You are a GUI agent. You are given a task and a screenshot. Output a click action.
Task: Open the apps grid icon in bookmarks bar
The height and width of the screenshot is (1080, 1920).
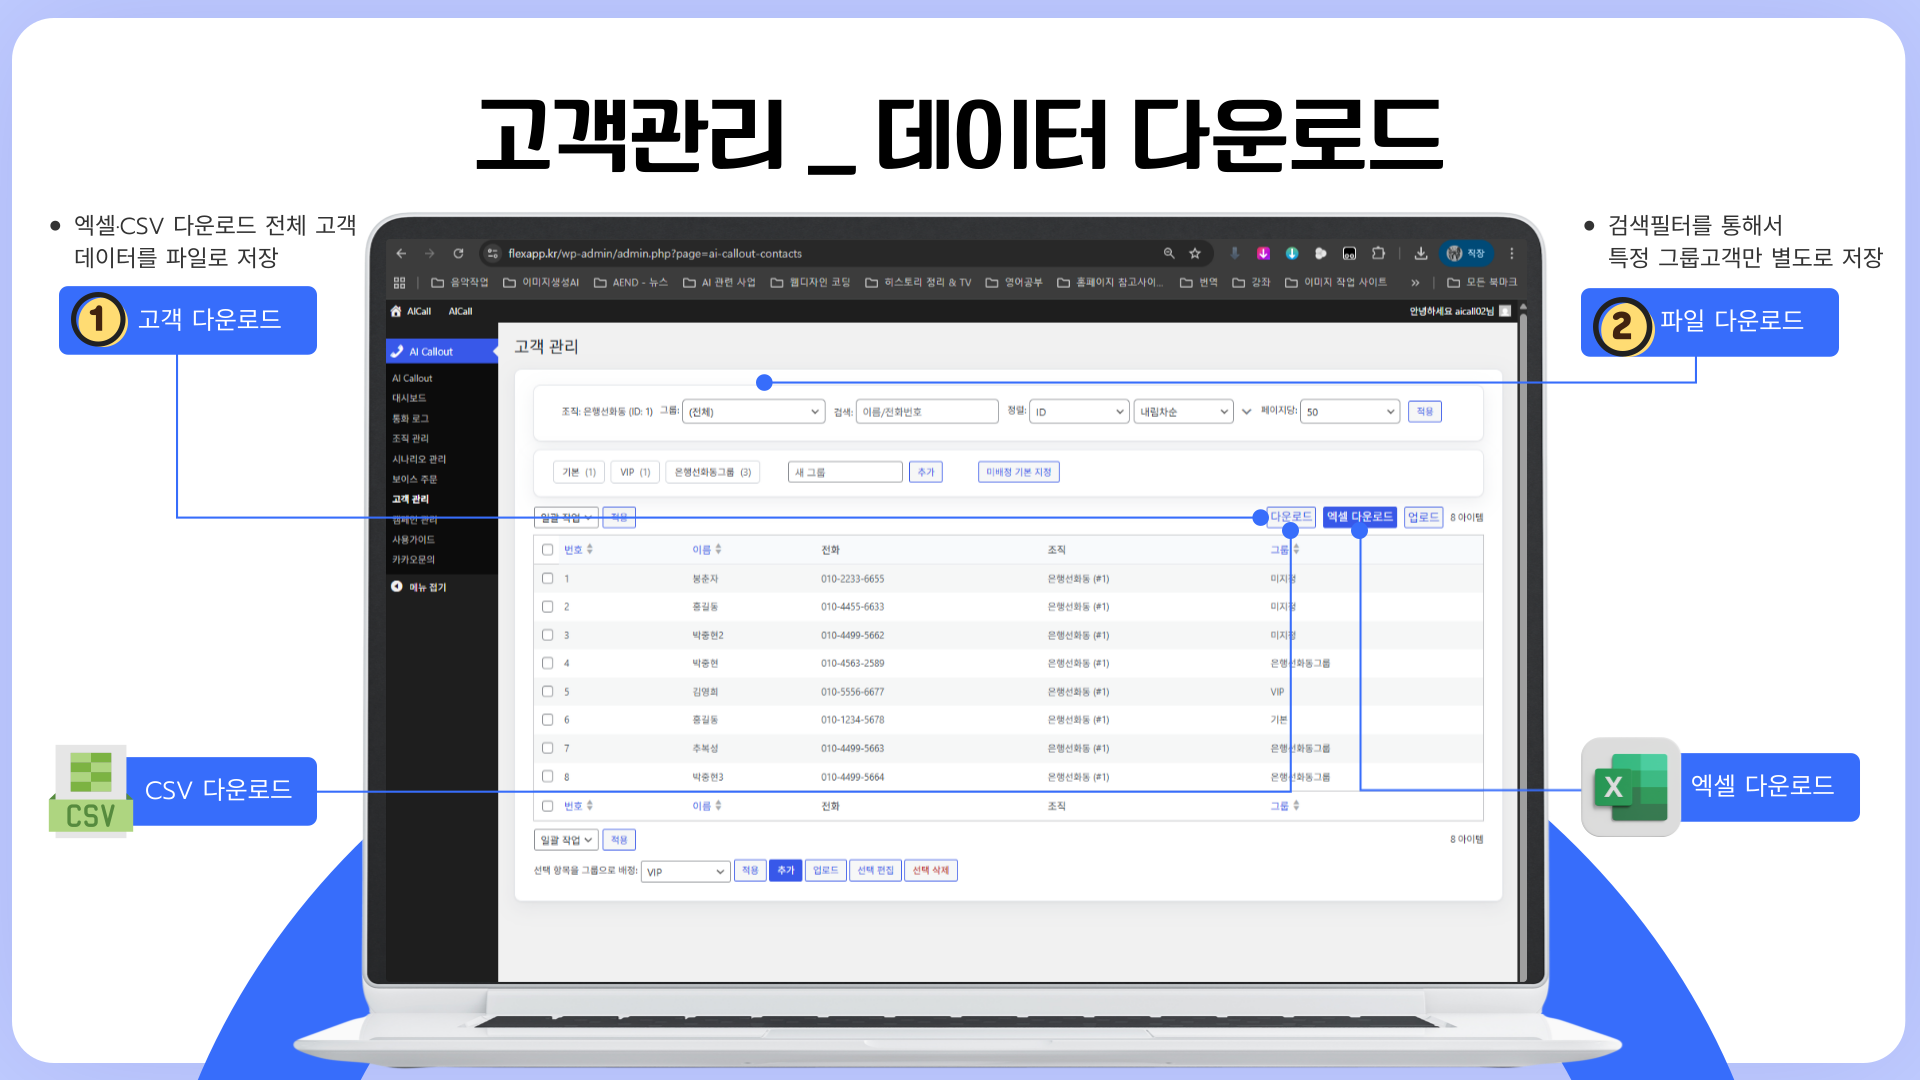coord(400,283)
